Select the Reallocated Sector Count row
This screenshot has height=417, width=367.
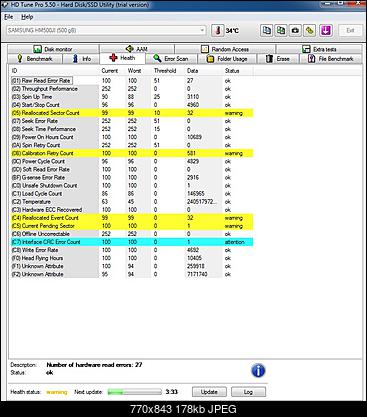coord(132,113)
